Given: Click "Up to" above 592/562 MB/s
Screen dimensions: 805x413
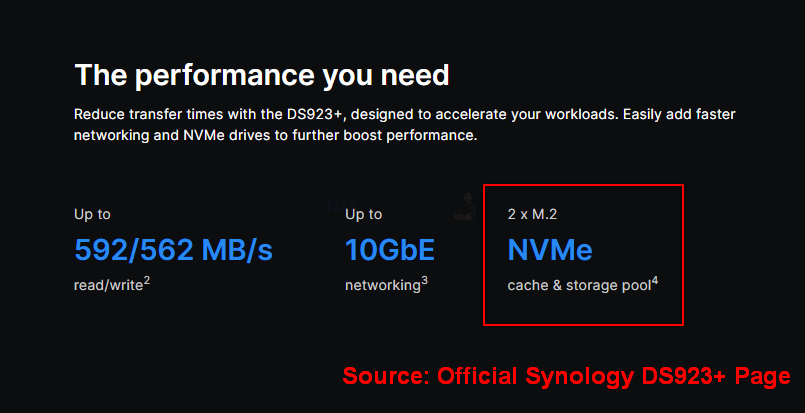Looking at the screenshot, I should [92, 214].
